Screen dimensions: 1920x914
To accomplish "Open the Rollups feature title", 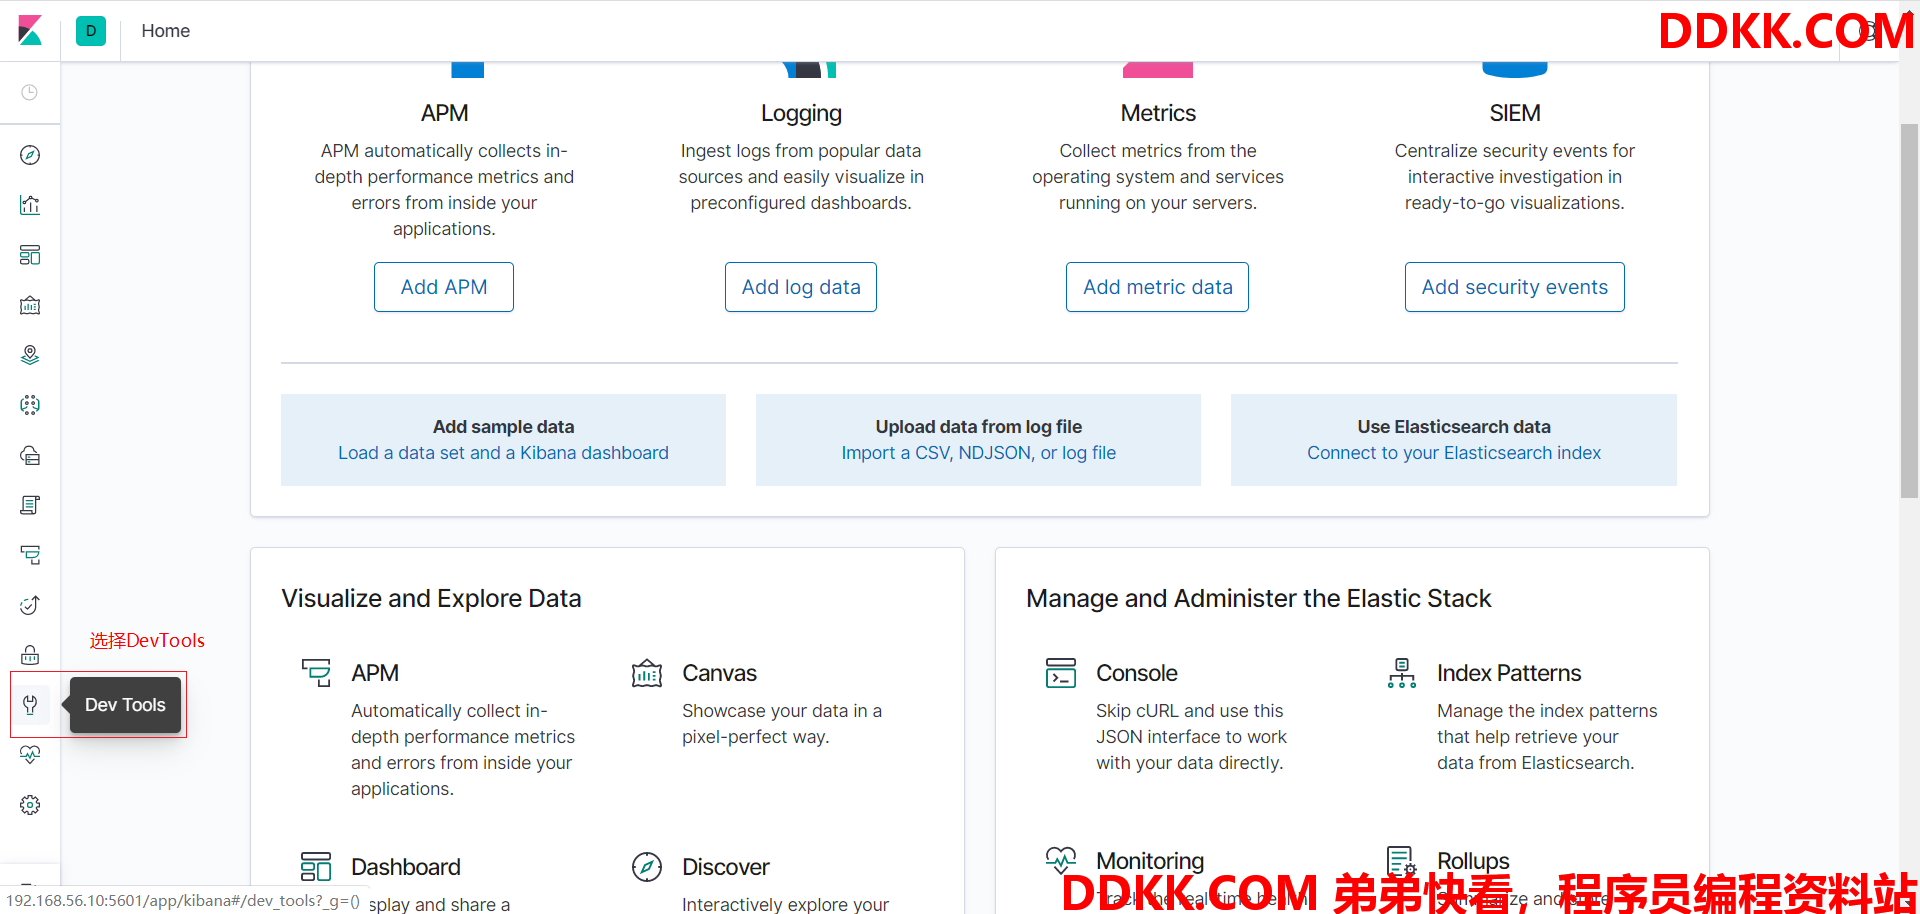I will coord(1473,861).
